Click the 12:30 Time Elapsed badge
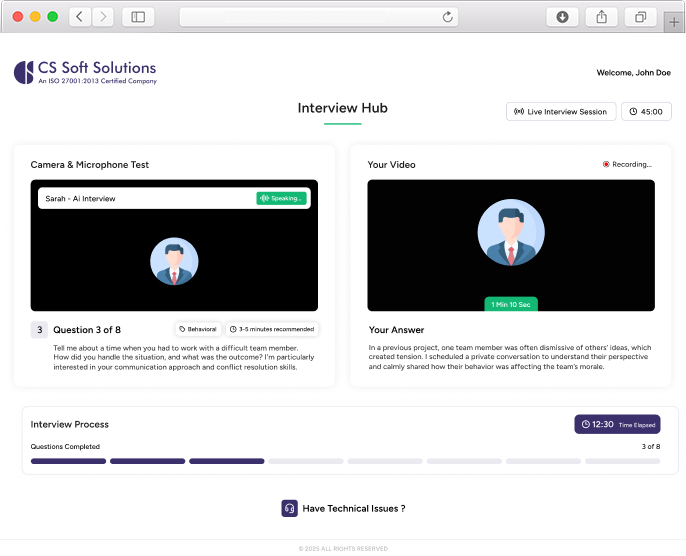Viewport: 686px width, 556px height. (x=617, y=424)
